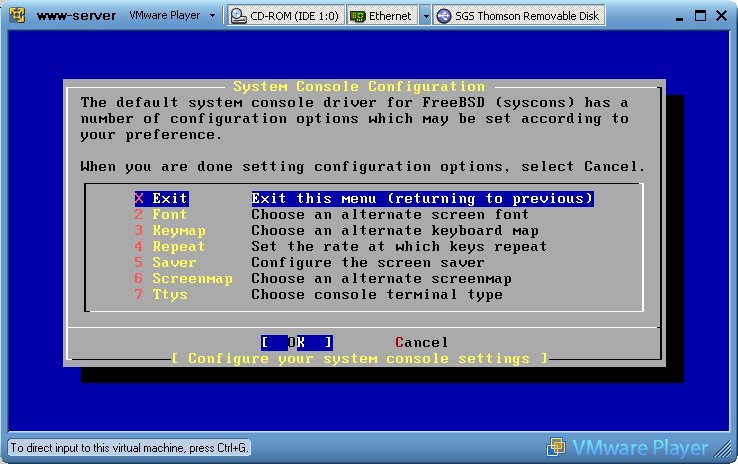Expand the dropdown arrow next to Ethernet
The height and width of the screenshot is (464, 738).
(425, 16)
